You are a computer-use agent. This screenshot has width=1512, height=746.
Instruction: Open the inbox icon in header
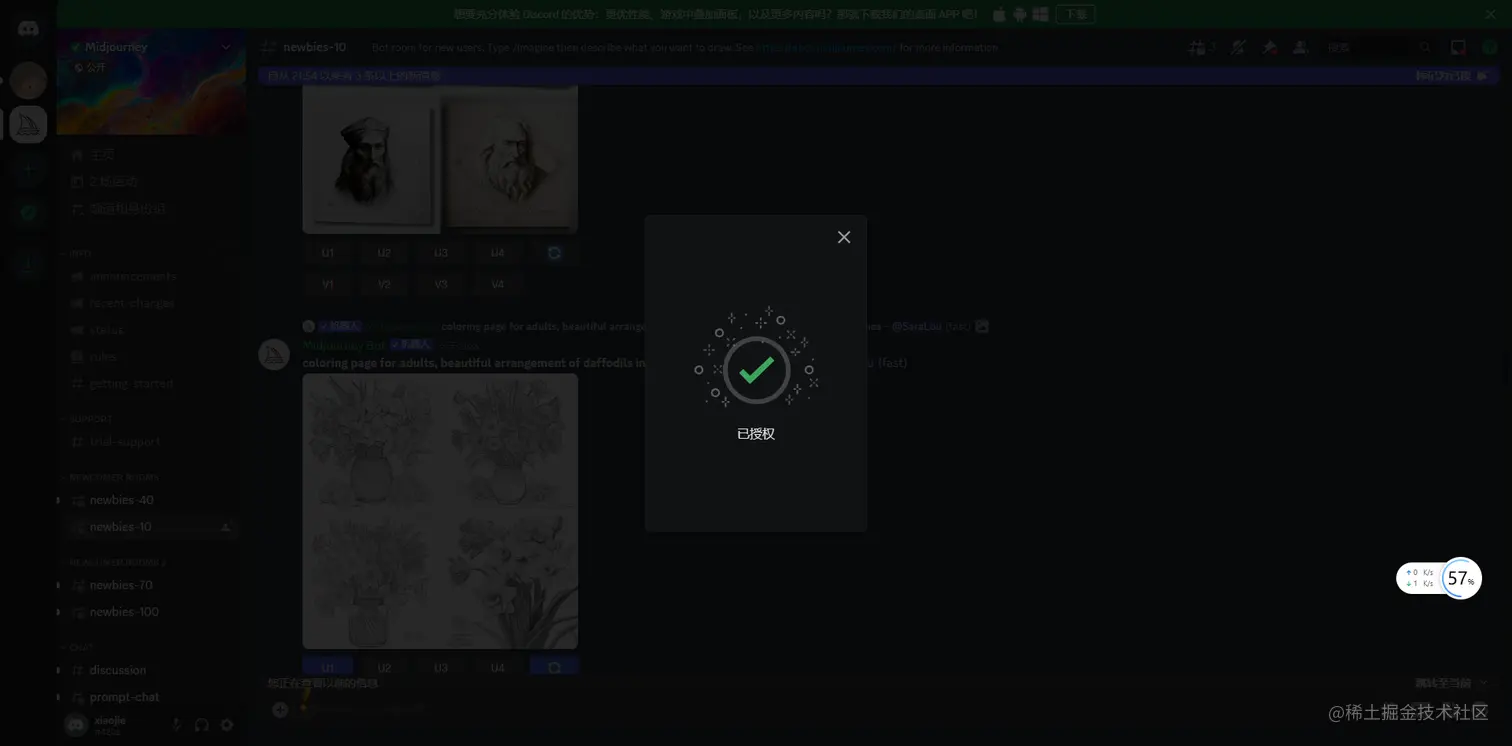tap(1459, 47)
